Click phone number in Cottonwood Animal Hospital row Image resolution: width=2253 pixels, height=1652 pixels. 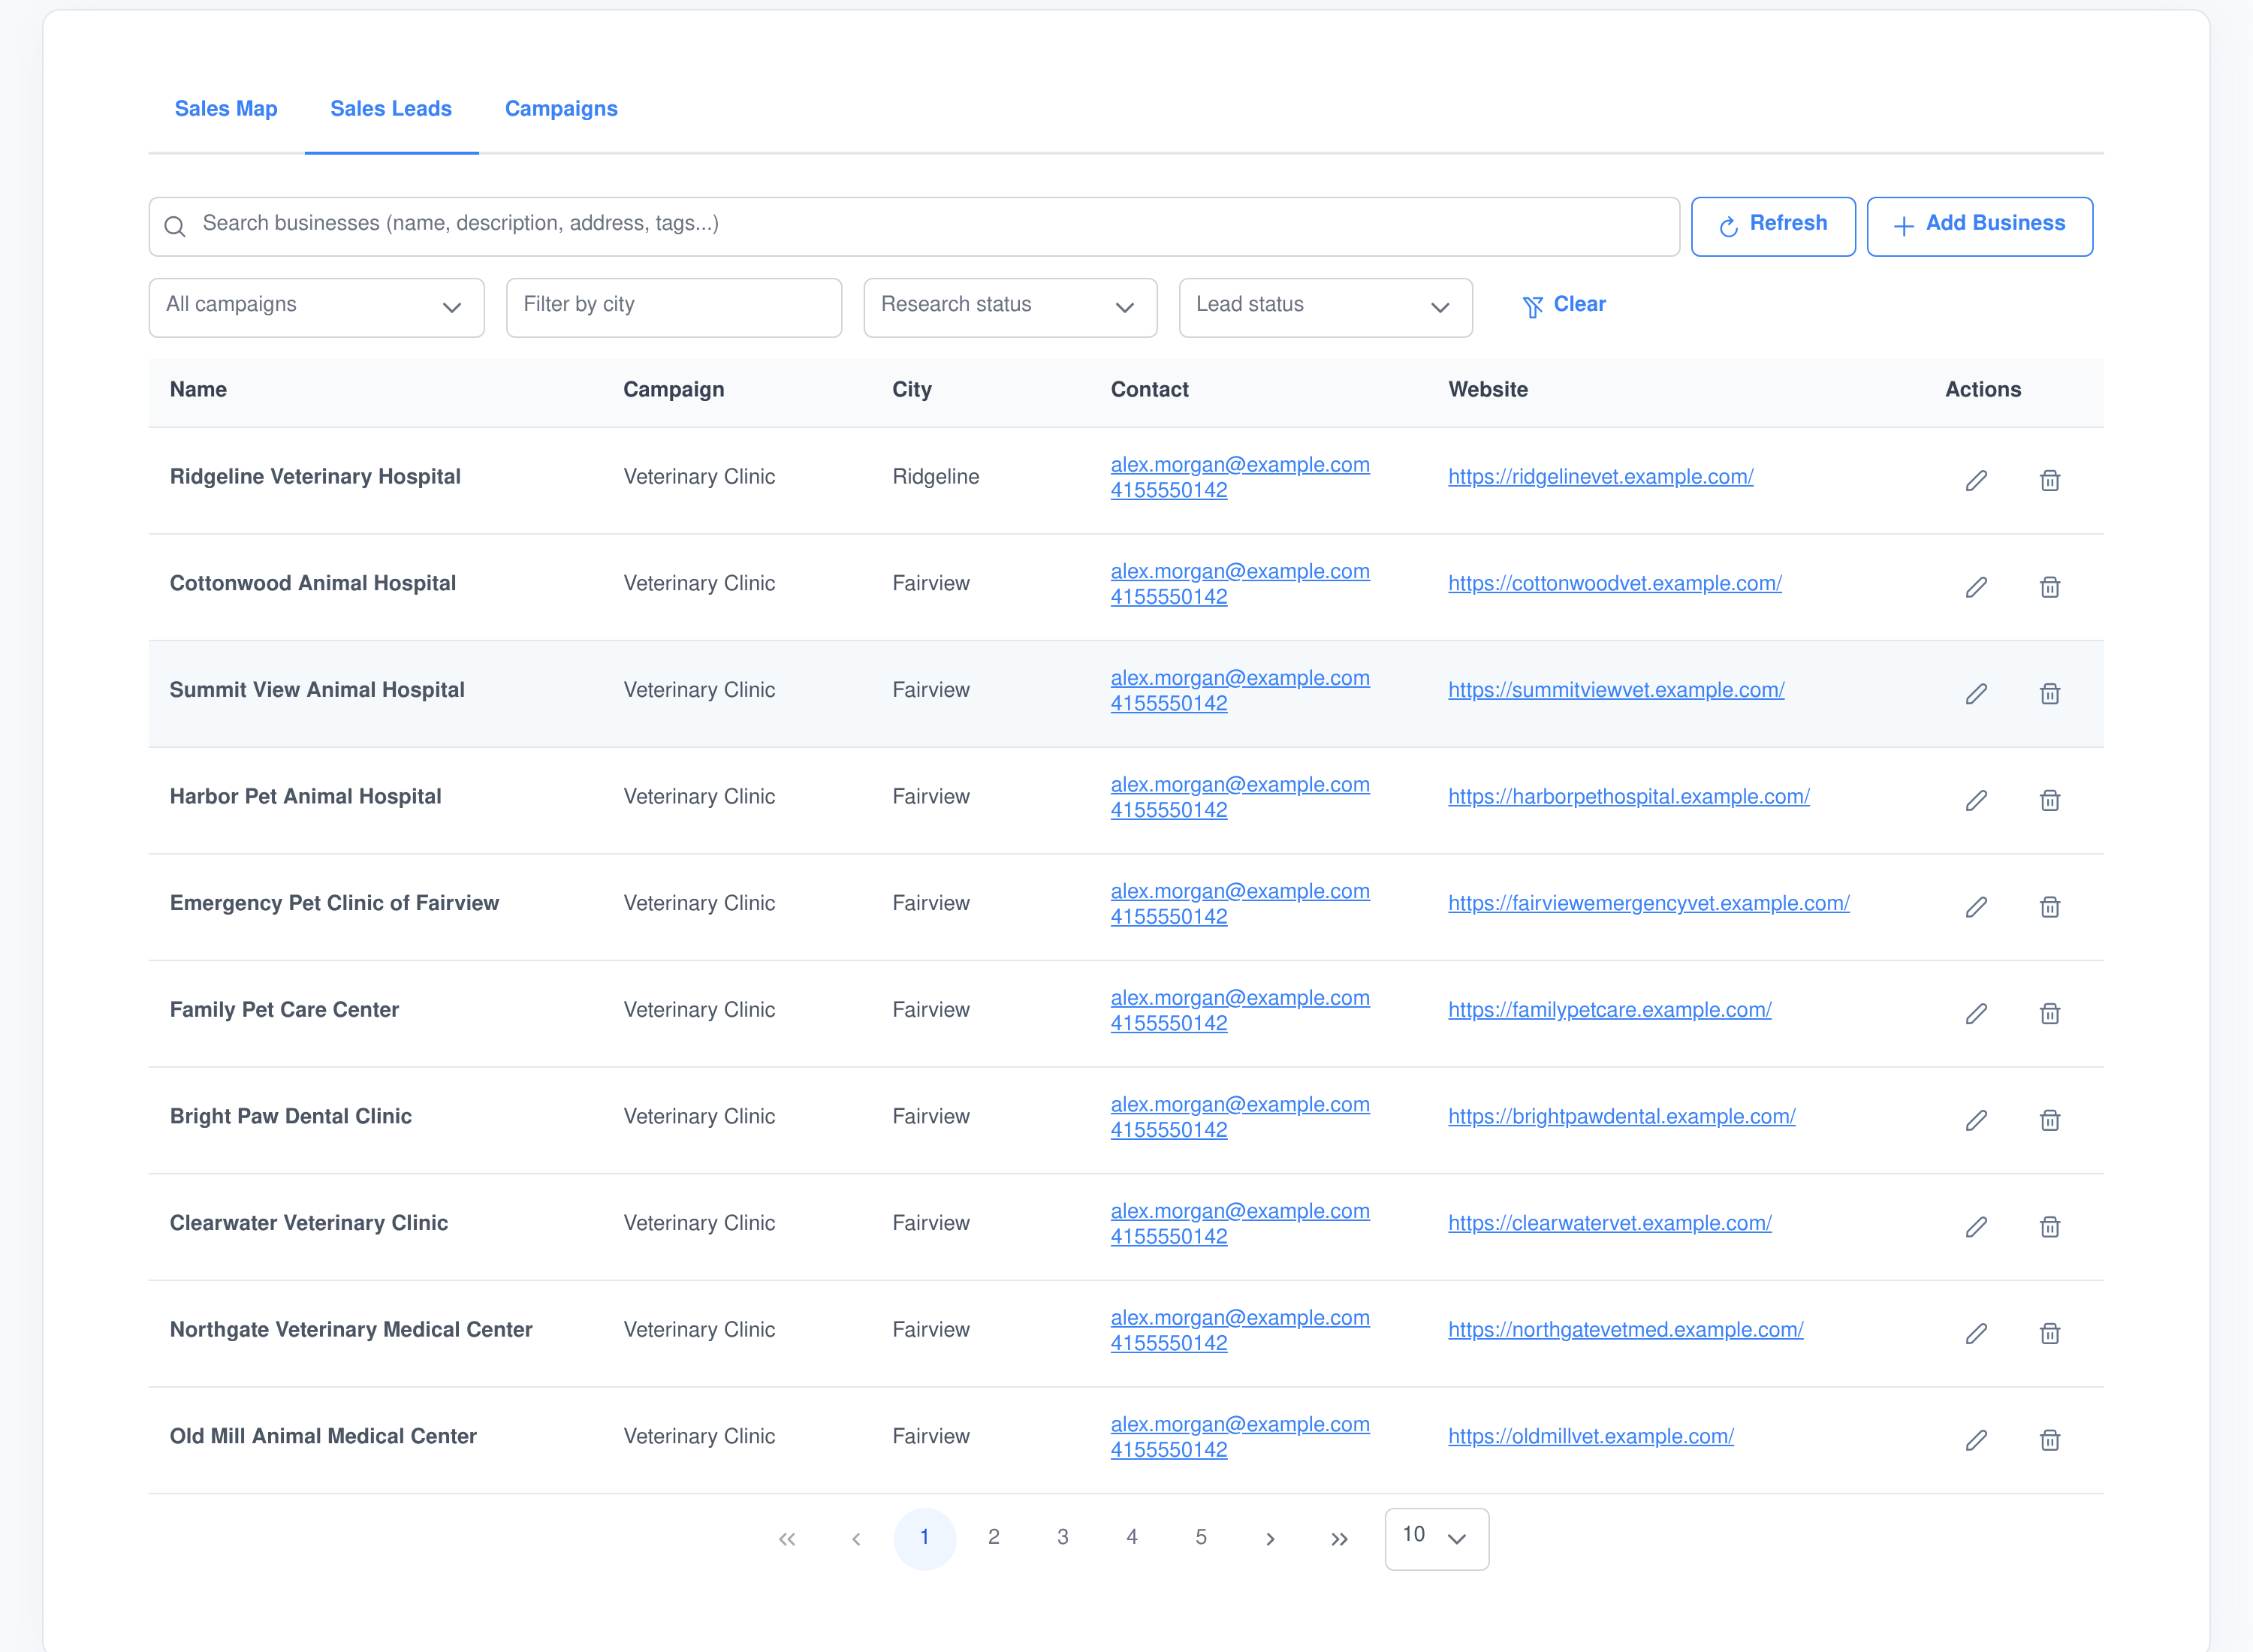[x=1169, y=597]
